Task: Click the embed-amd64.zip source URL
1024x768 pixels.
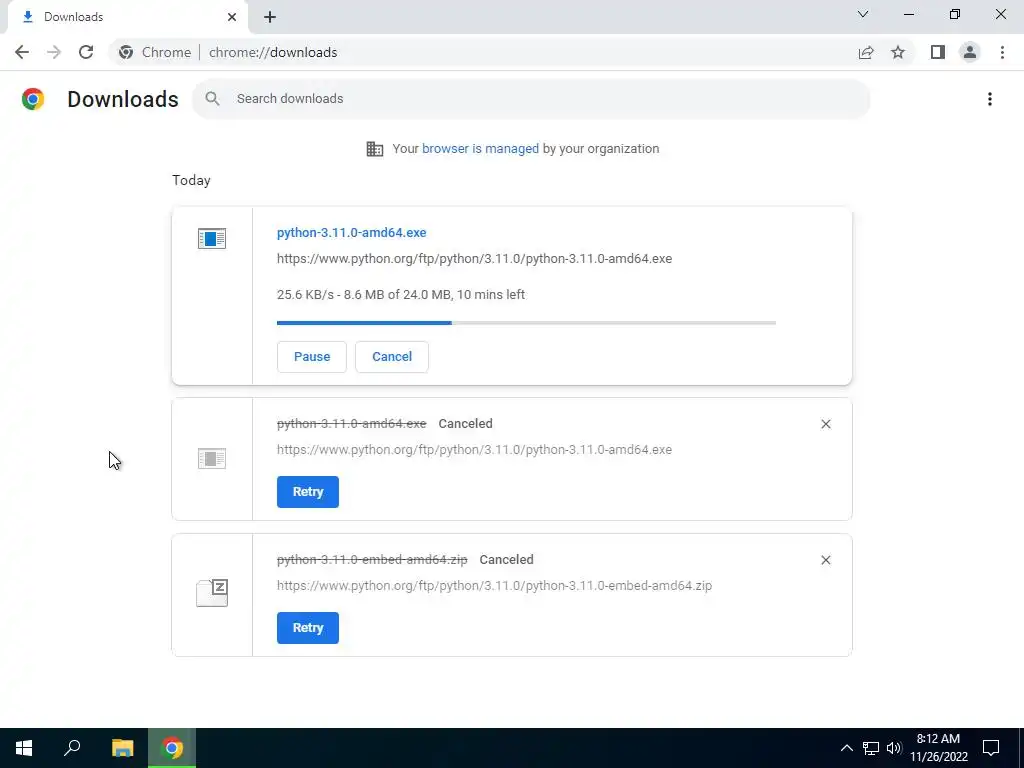Action: [x=494, y=585]
